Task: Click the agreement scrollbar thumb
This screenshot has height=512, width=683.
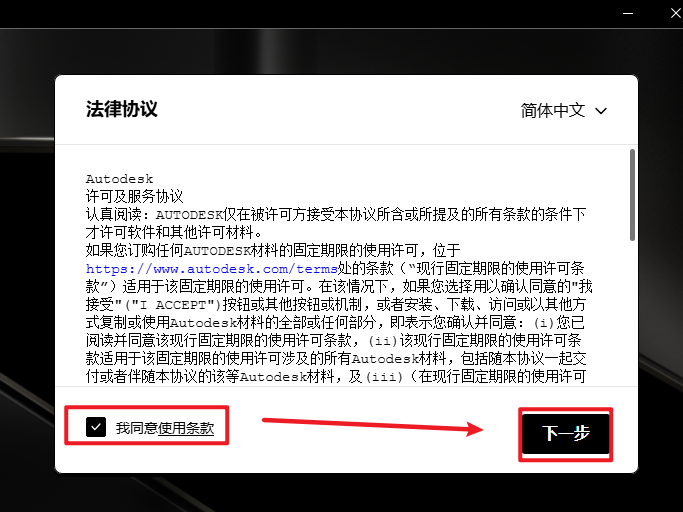Action: pyautogui.click(x=632, y=195)
